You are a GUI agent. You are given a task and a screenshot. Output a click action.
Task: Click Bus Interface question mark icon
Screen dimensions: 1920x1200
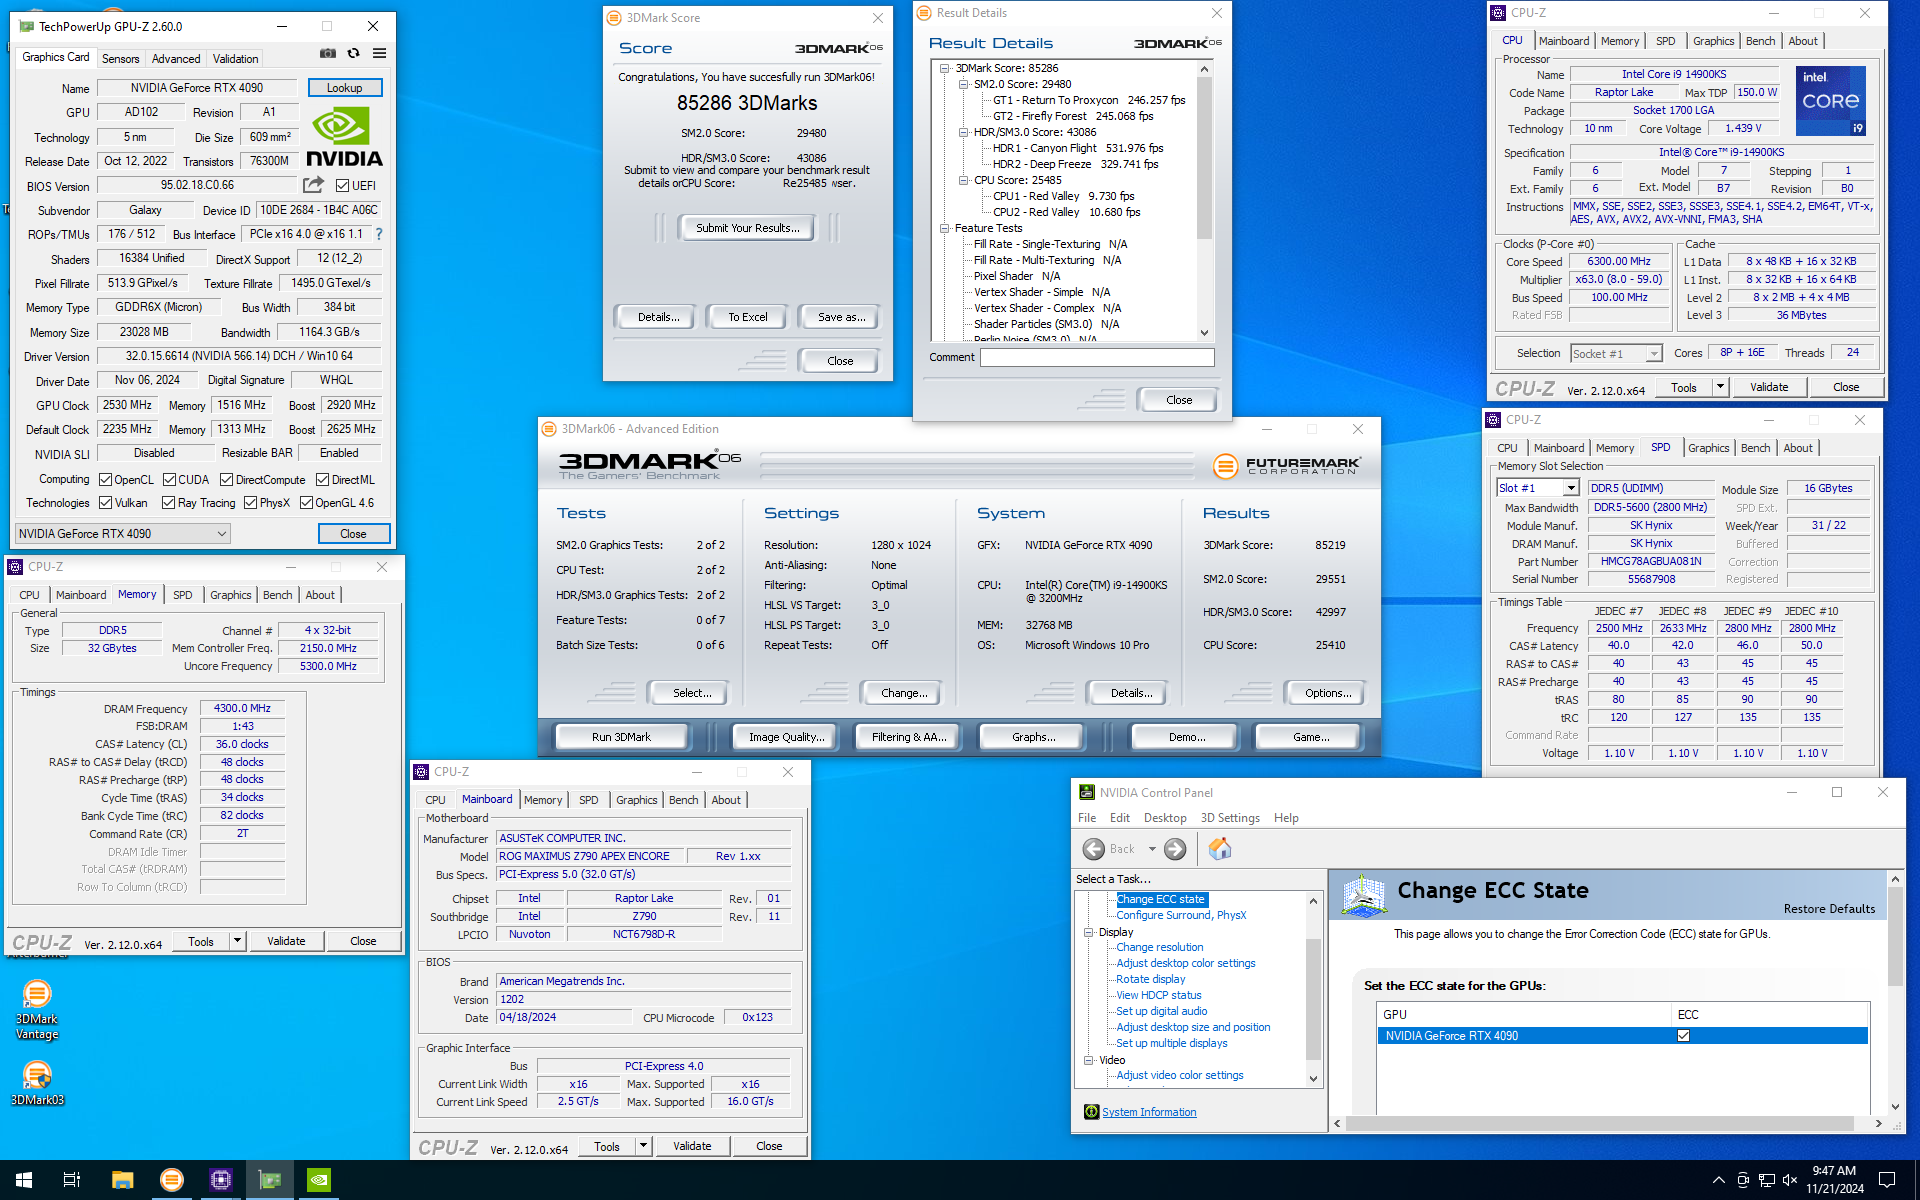(x=379, y=234)
